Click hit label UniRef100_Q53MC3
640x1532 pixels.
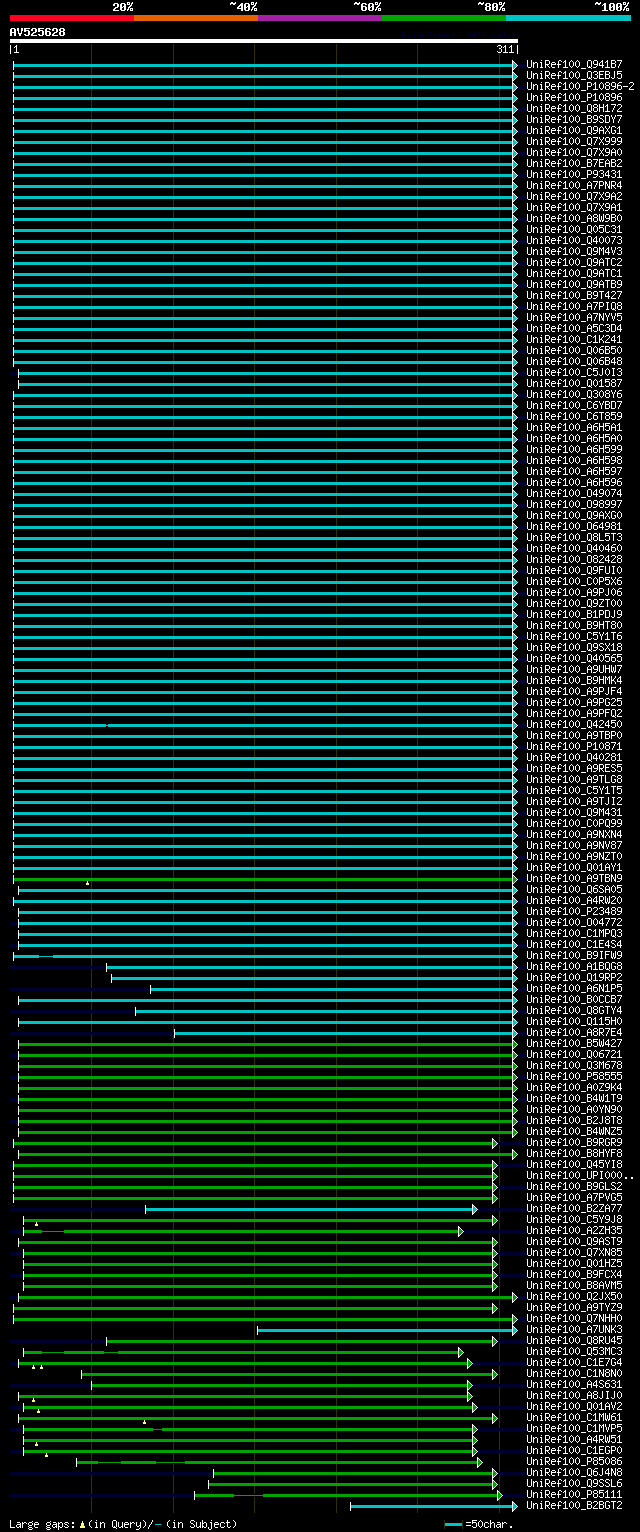[574, 1351]
